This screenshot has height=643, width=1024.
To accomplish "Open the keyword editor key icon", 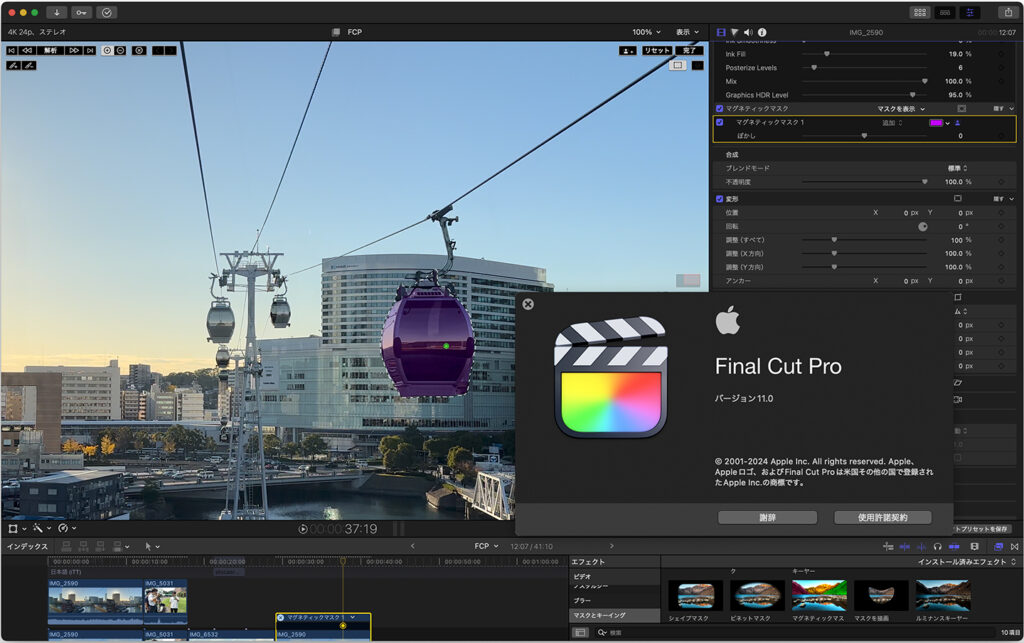I will point(81,12).
